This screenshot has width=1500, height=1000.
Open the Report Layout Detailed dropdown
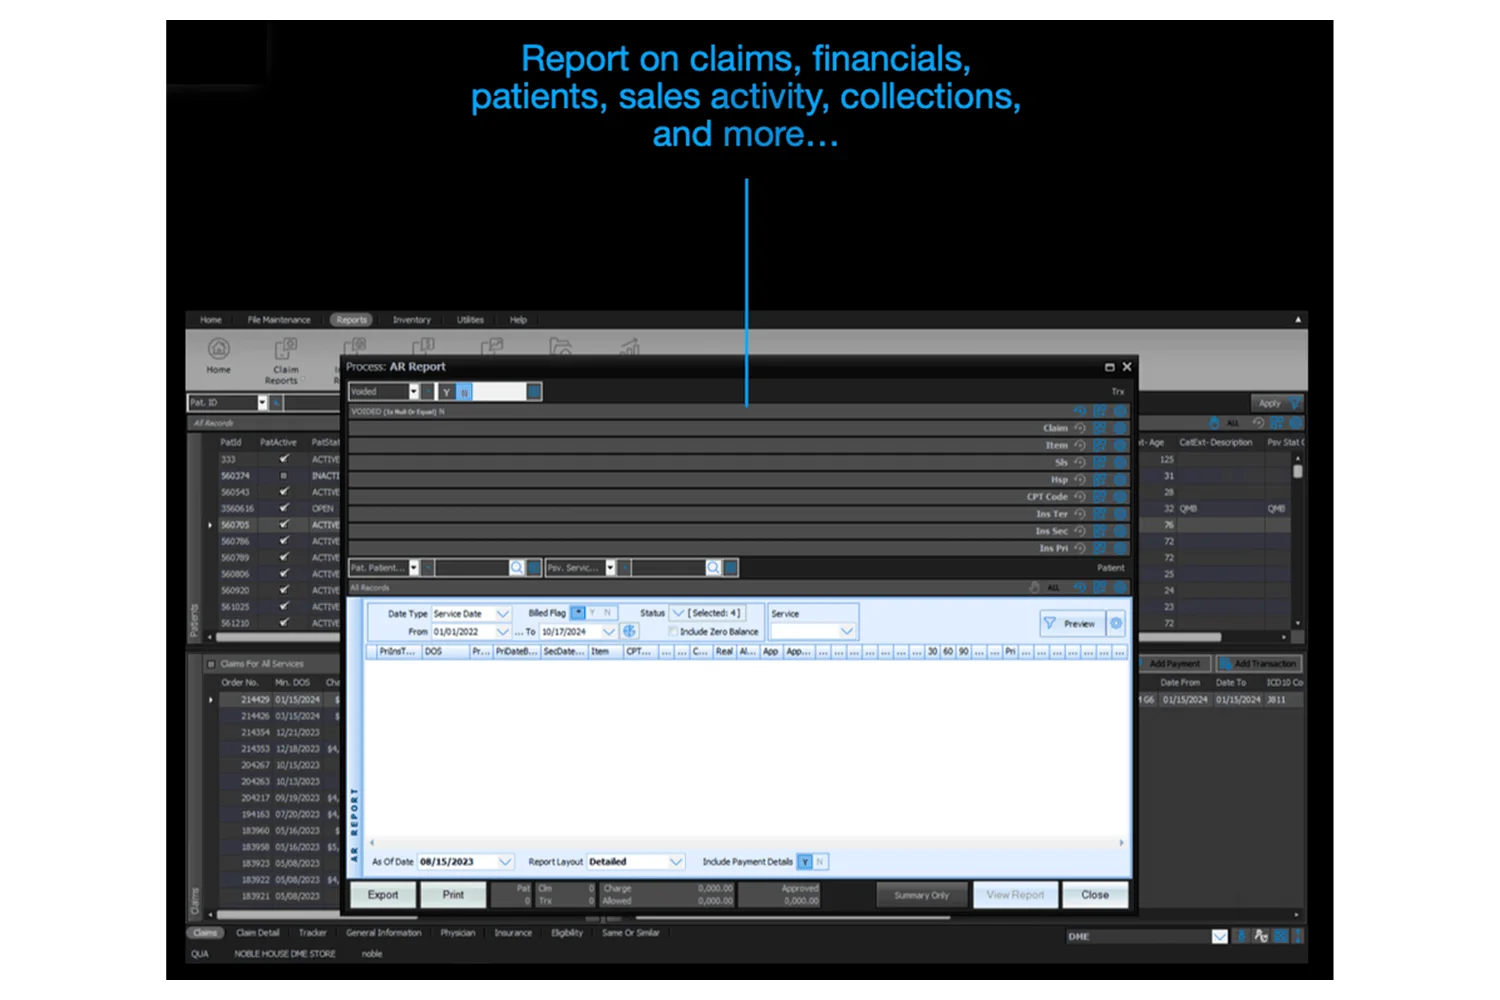(676, 862)
